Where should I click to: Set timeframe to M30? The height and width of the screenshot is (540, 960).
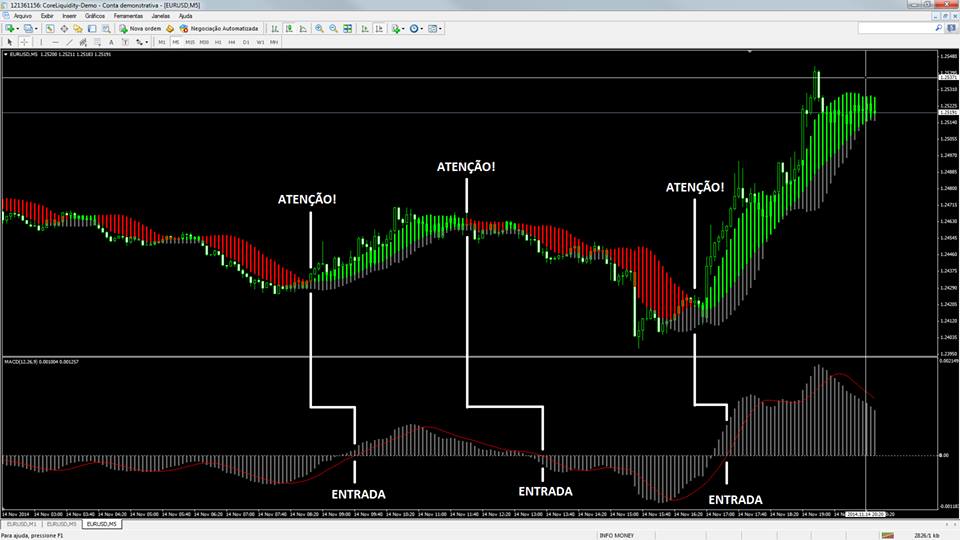204,42
